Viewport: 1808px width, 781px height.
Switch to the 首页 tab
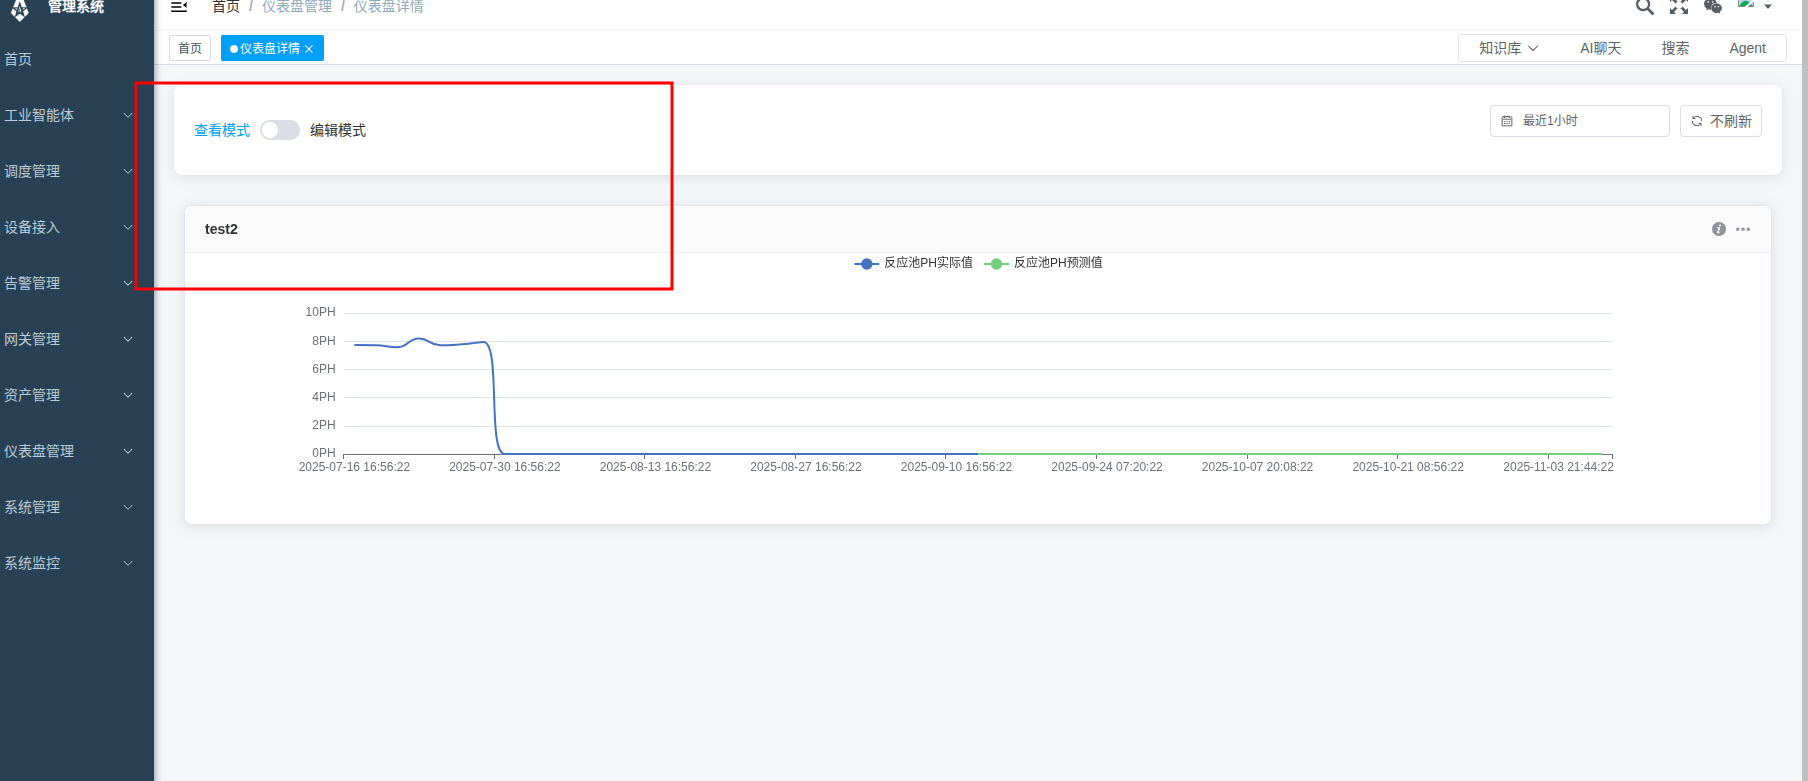pos(190,48)
